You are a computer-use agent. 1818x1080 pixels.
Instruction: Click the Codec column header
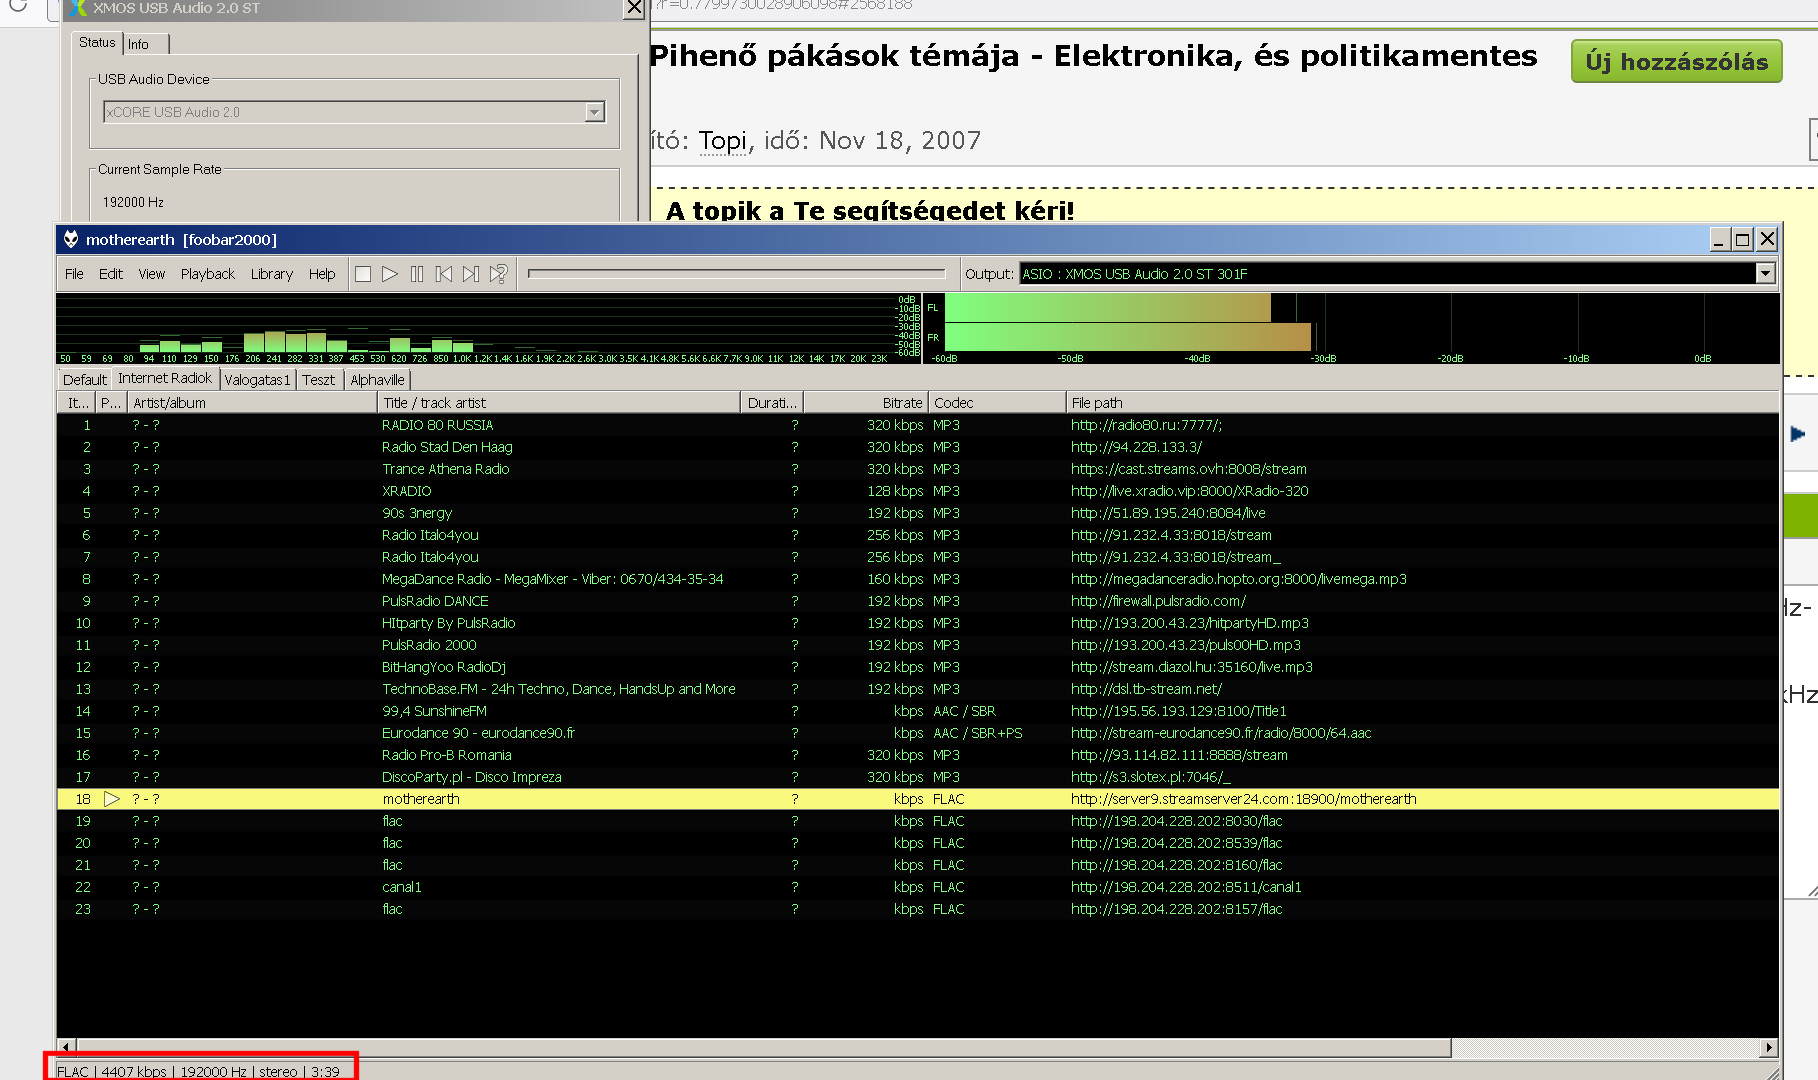[x=996, y=403]
